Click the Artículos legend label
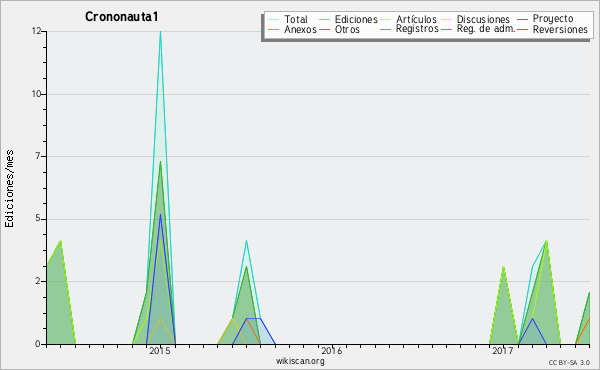This screenshot has width=600, height=370. (416, 19)
